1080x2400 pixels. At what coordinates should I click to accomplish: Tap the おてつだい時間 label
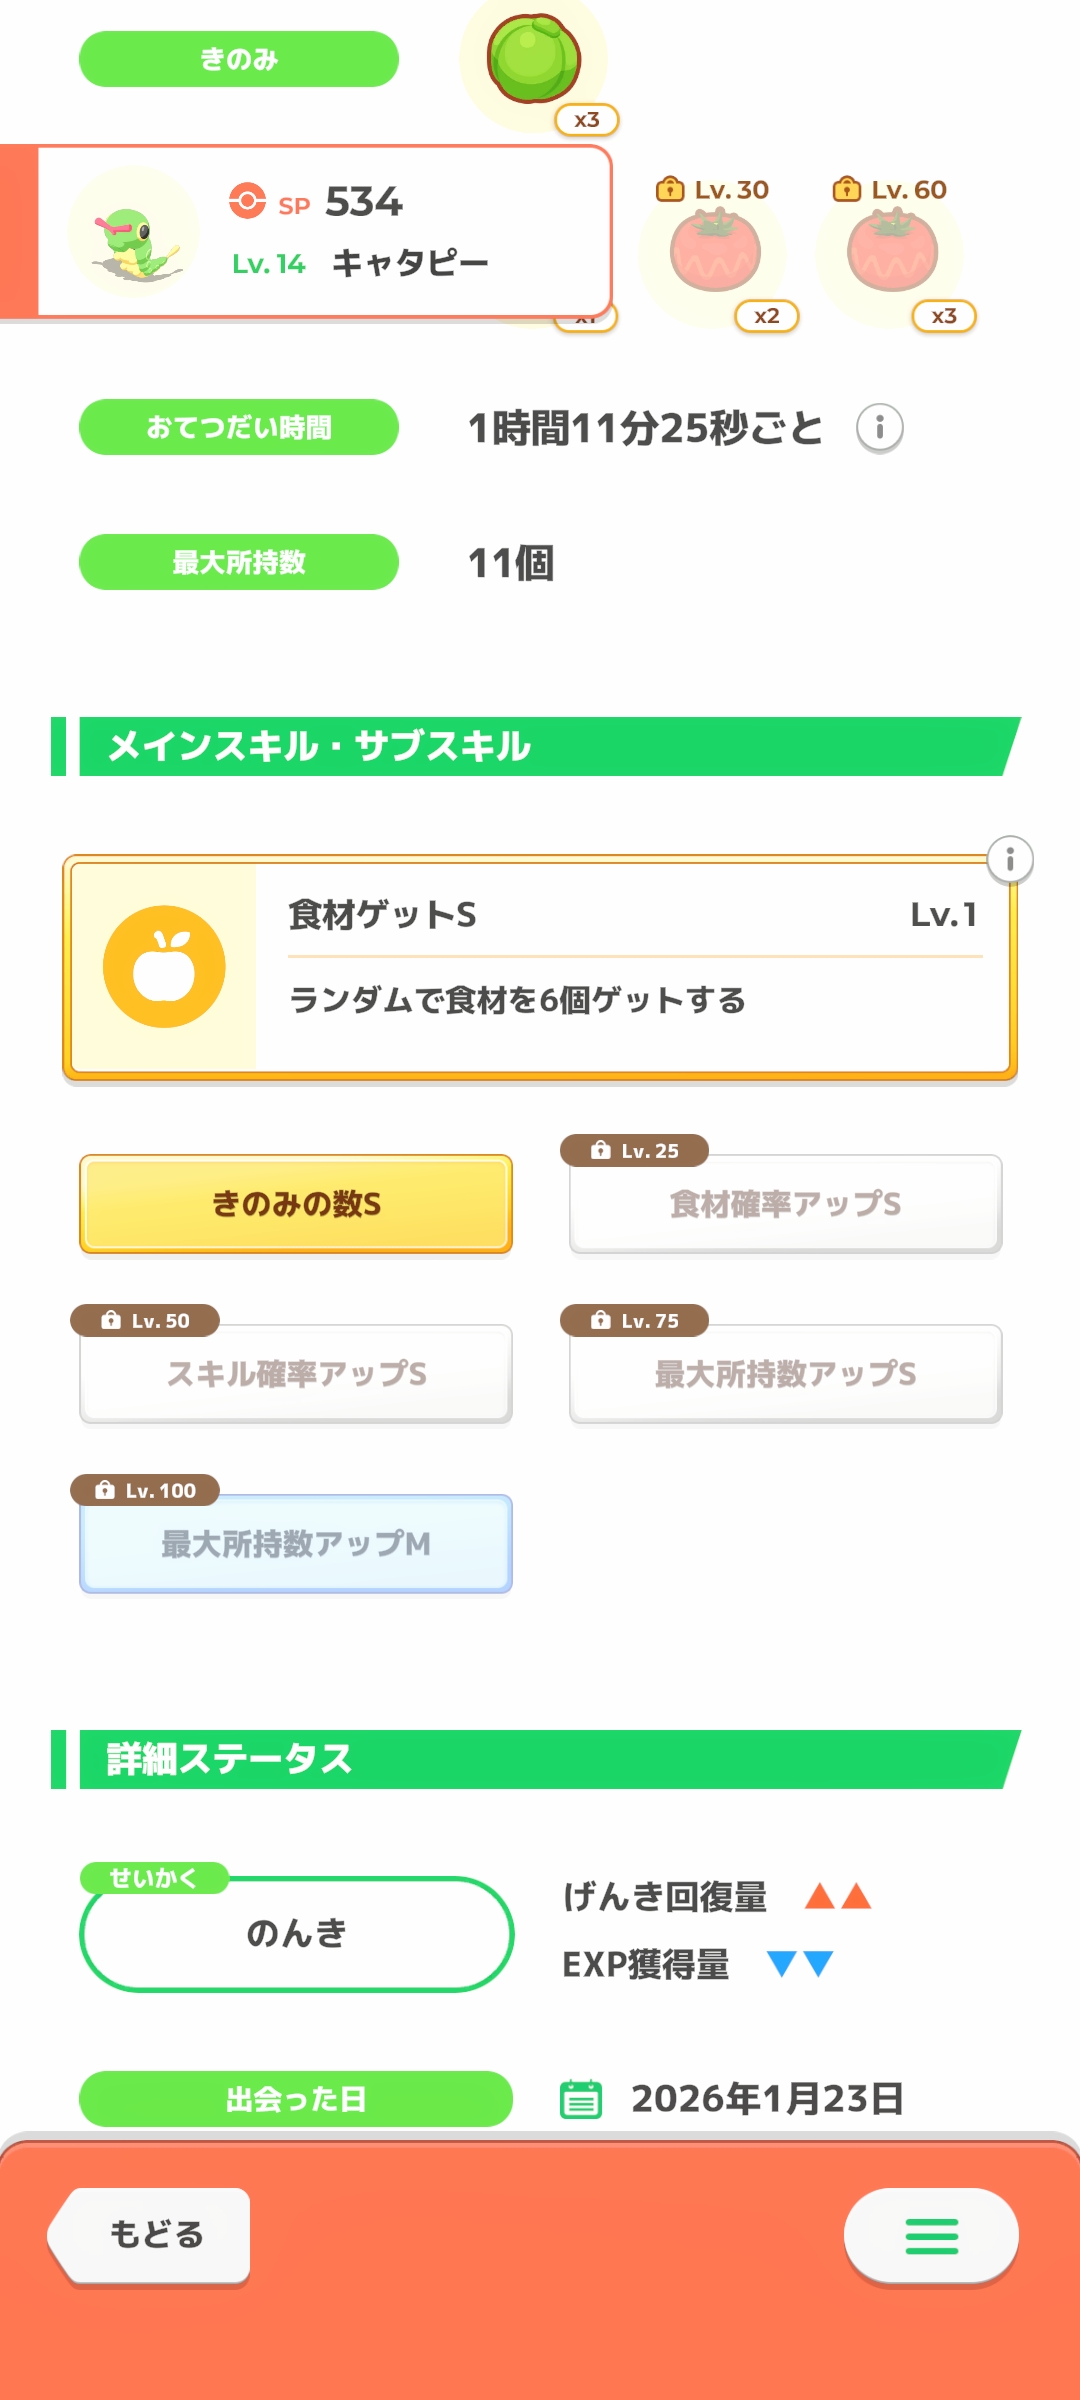[239, 427]
